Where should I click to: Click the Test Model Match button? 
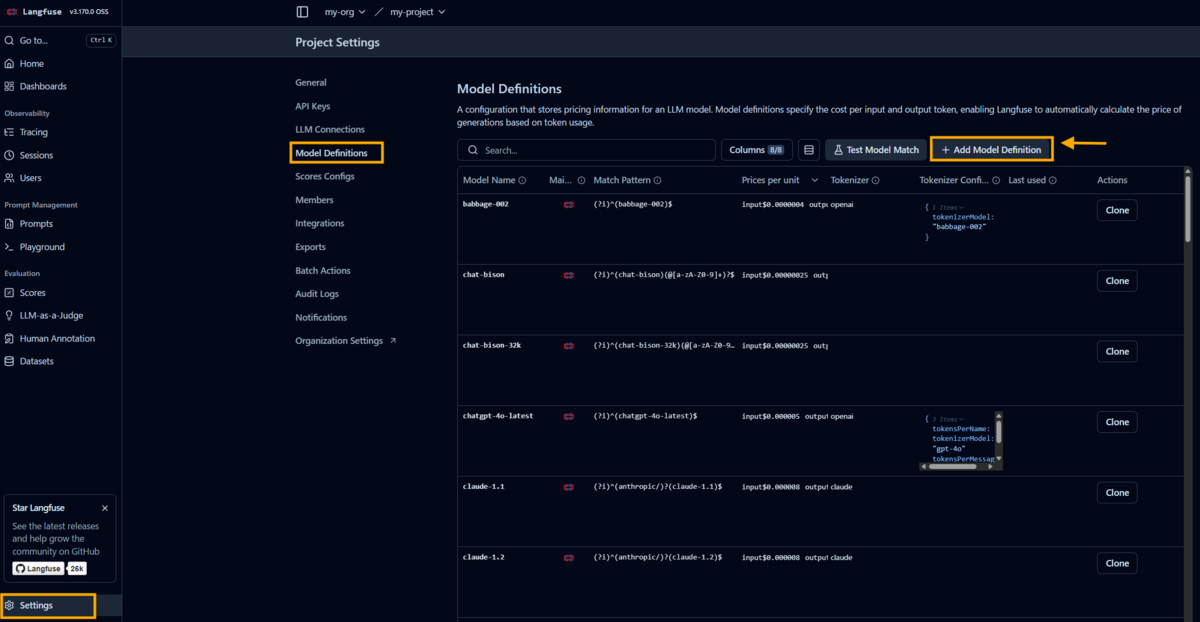[x=876, y=150]
